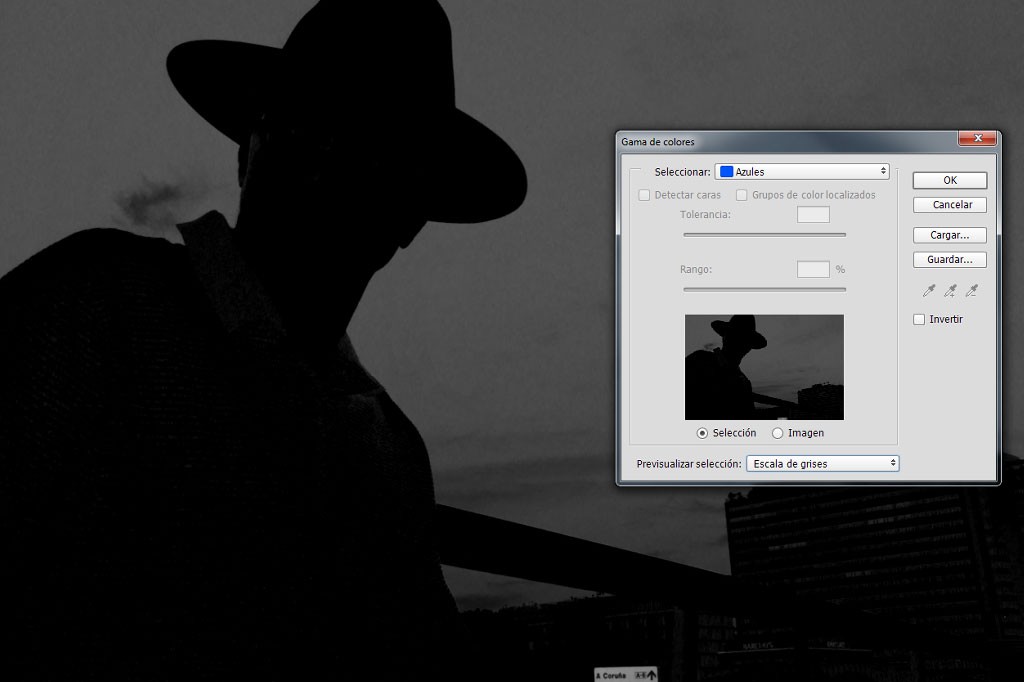The height and width of the screenshot is (682, 1024).
Task: Confirm with the OK button
Action: click(950, 180)
